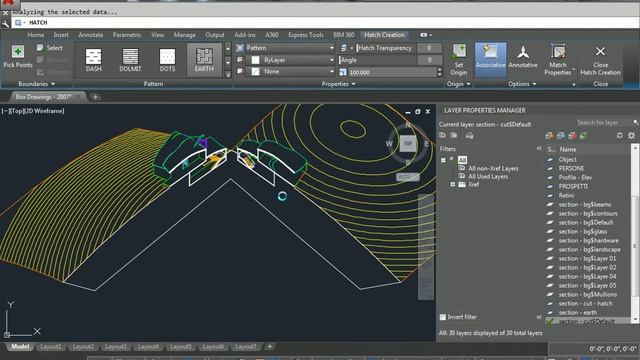Open the Annotate ribbon tab
This screenshot has width=640, height=360.
91,35
